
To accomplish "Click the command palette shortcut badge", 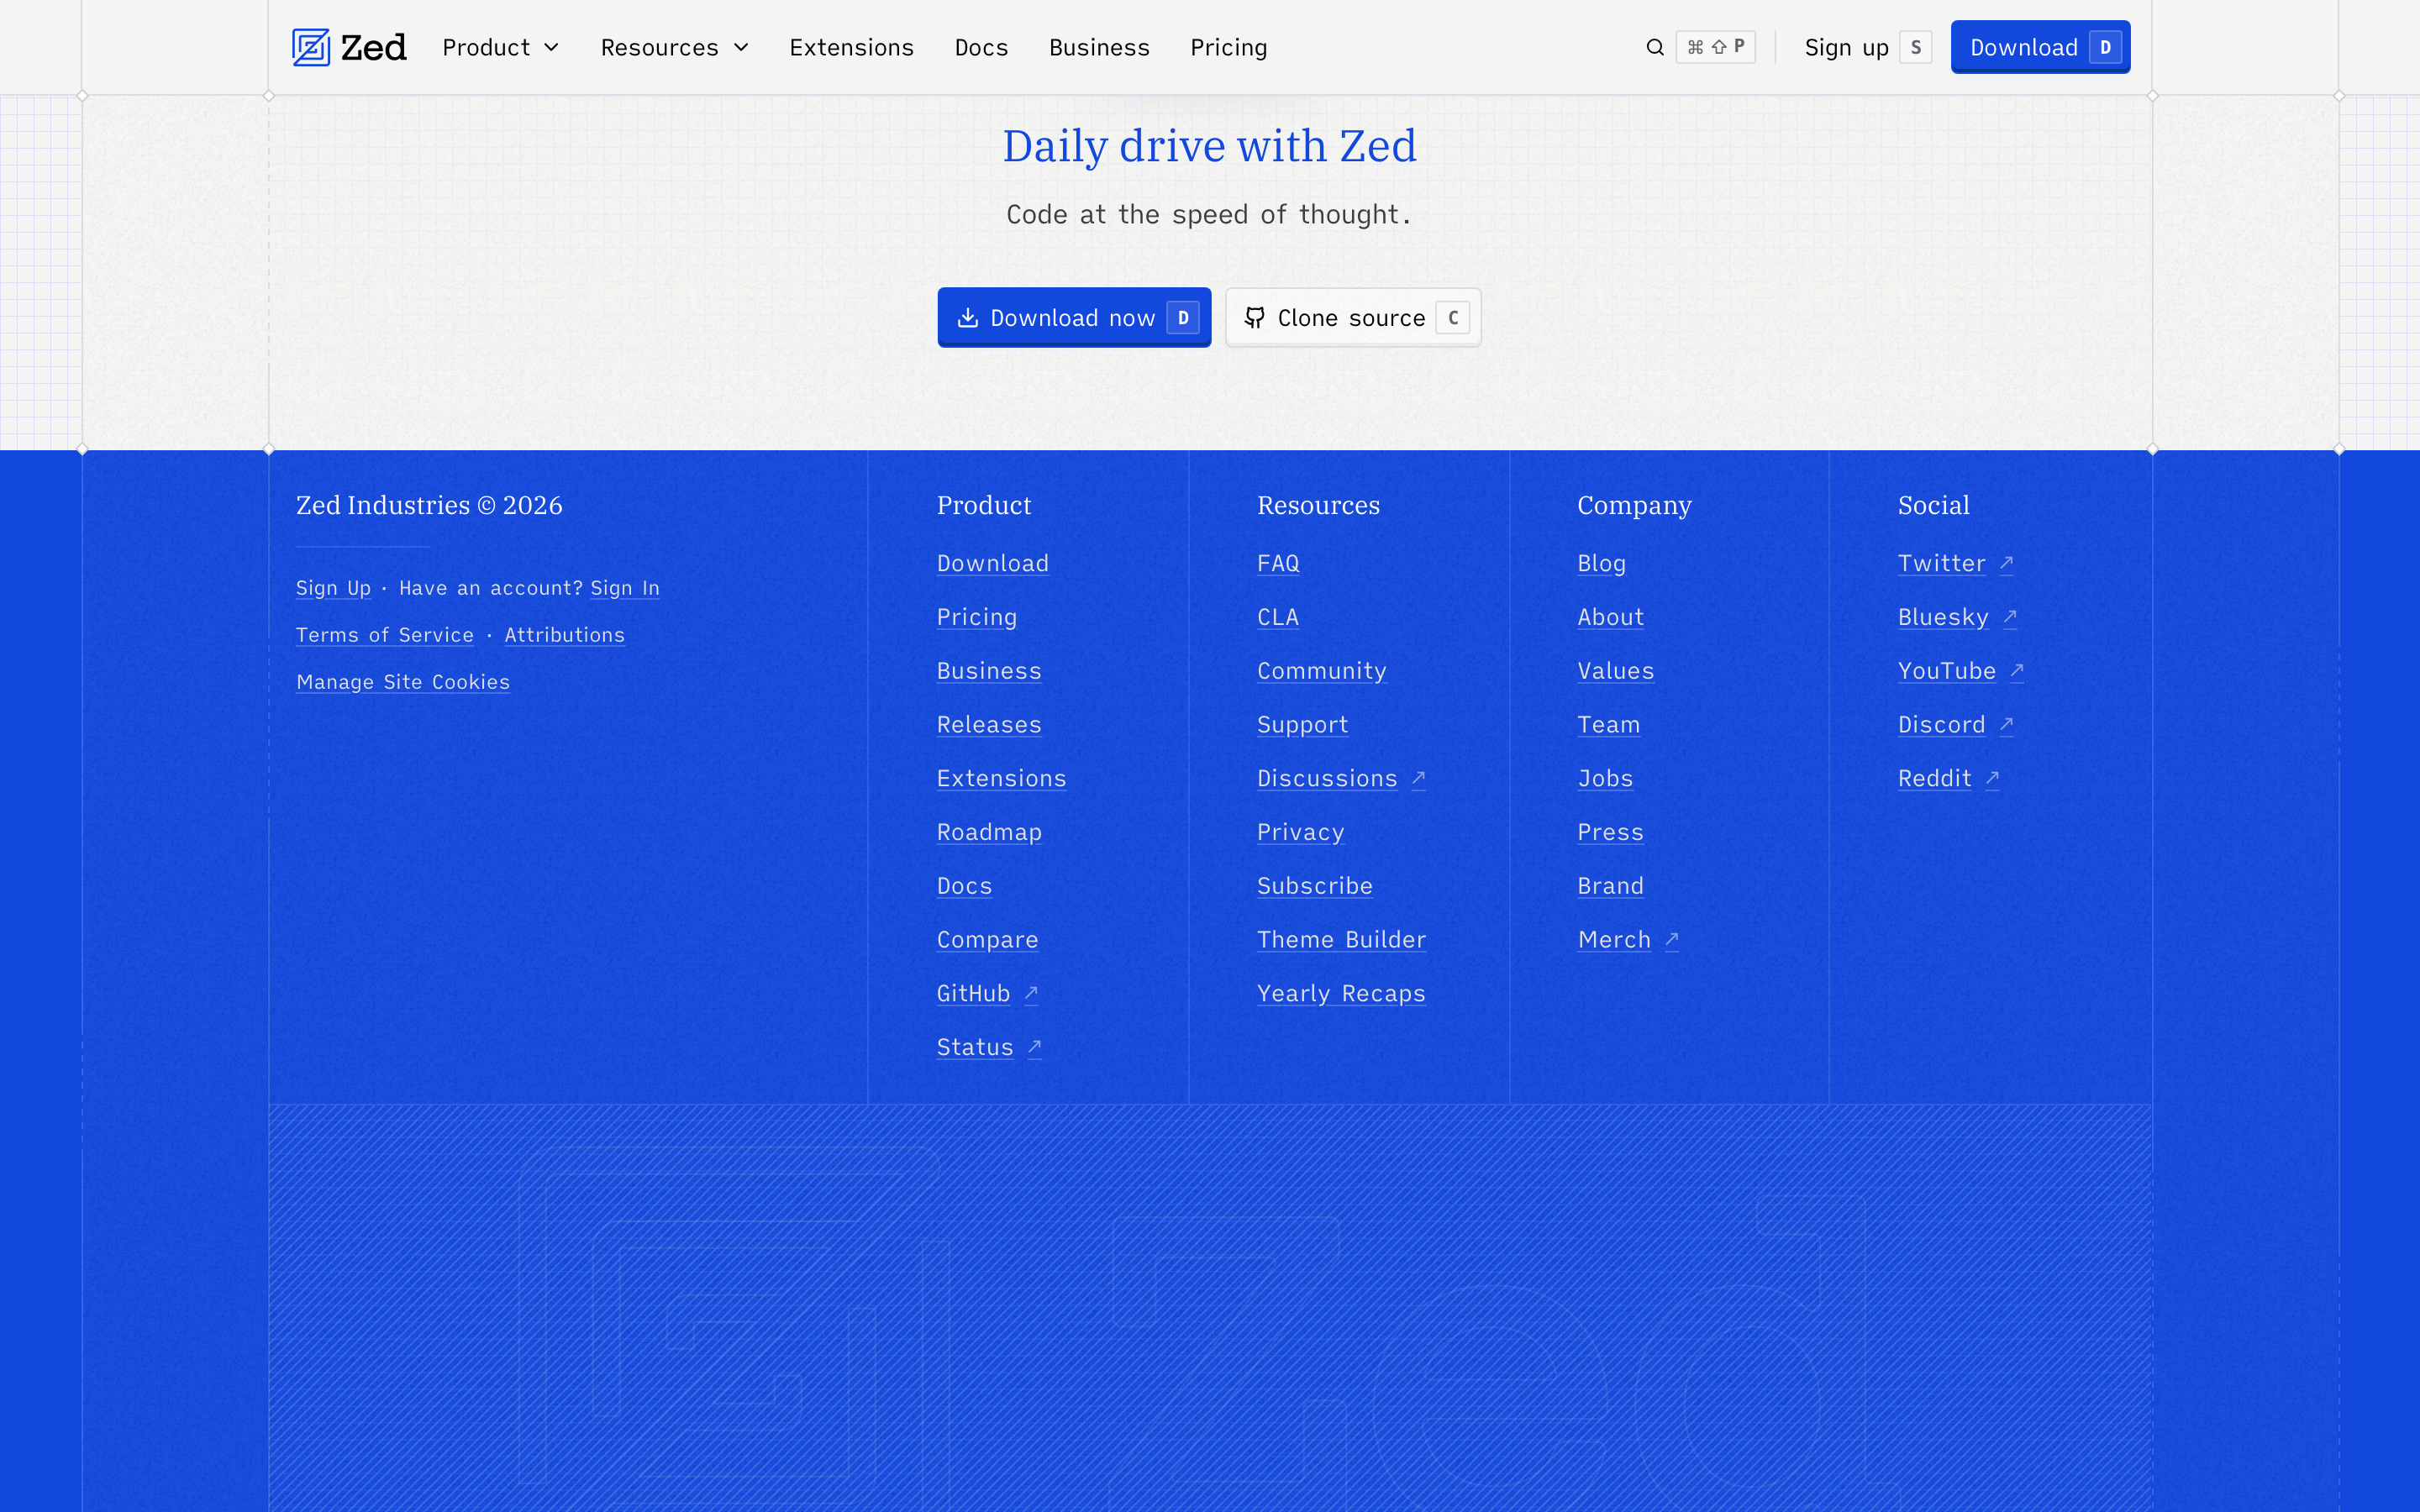I will [x=1715, y=47].
